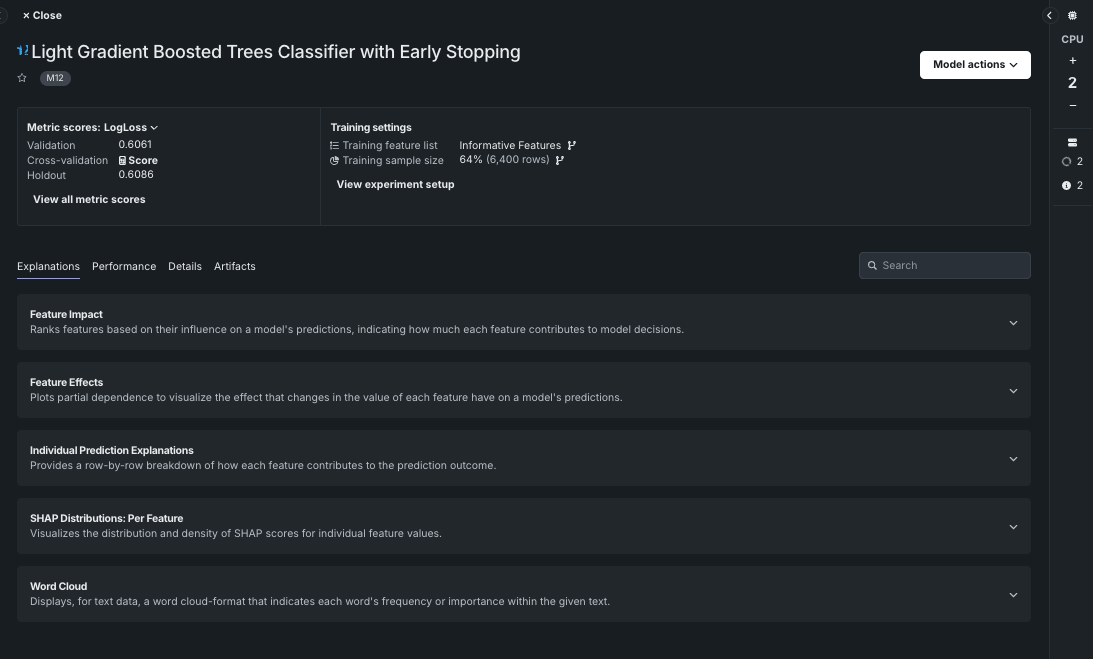Click the Search field above the explanations list

pyautogui.click(x=943, y=265)
